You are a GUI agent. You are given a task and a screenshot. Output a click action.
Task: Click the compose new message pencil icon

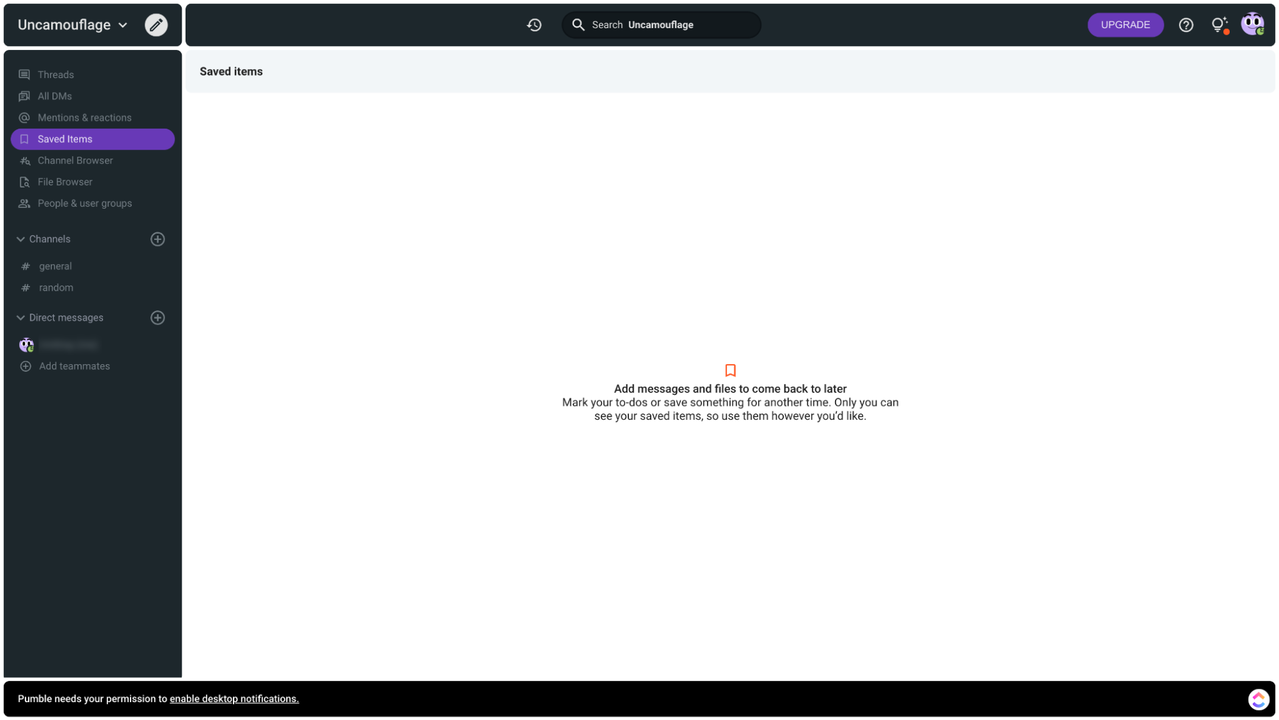pos(156,25)
